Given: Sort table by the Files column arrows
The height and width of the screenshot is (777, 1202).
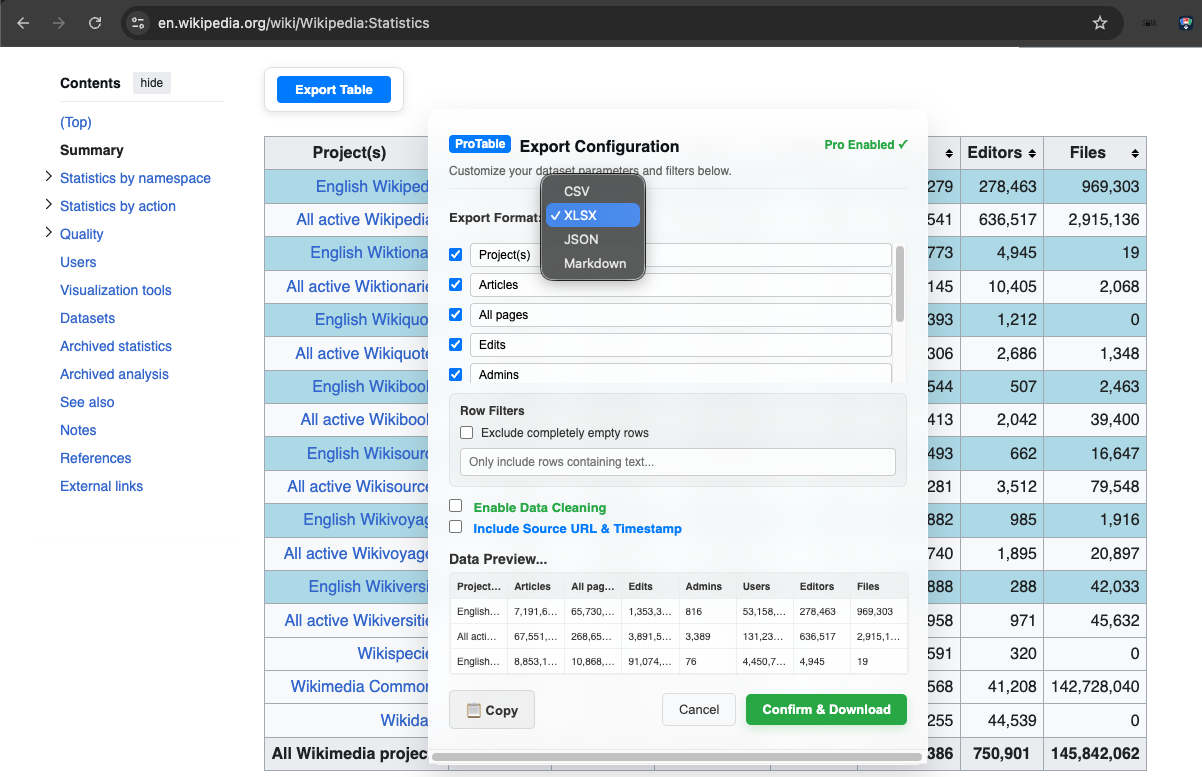Looking at the screenshot, I should 1135,153.
